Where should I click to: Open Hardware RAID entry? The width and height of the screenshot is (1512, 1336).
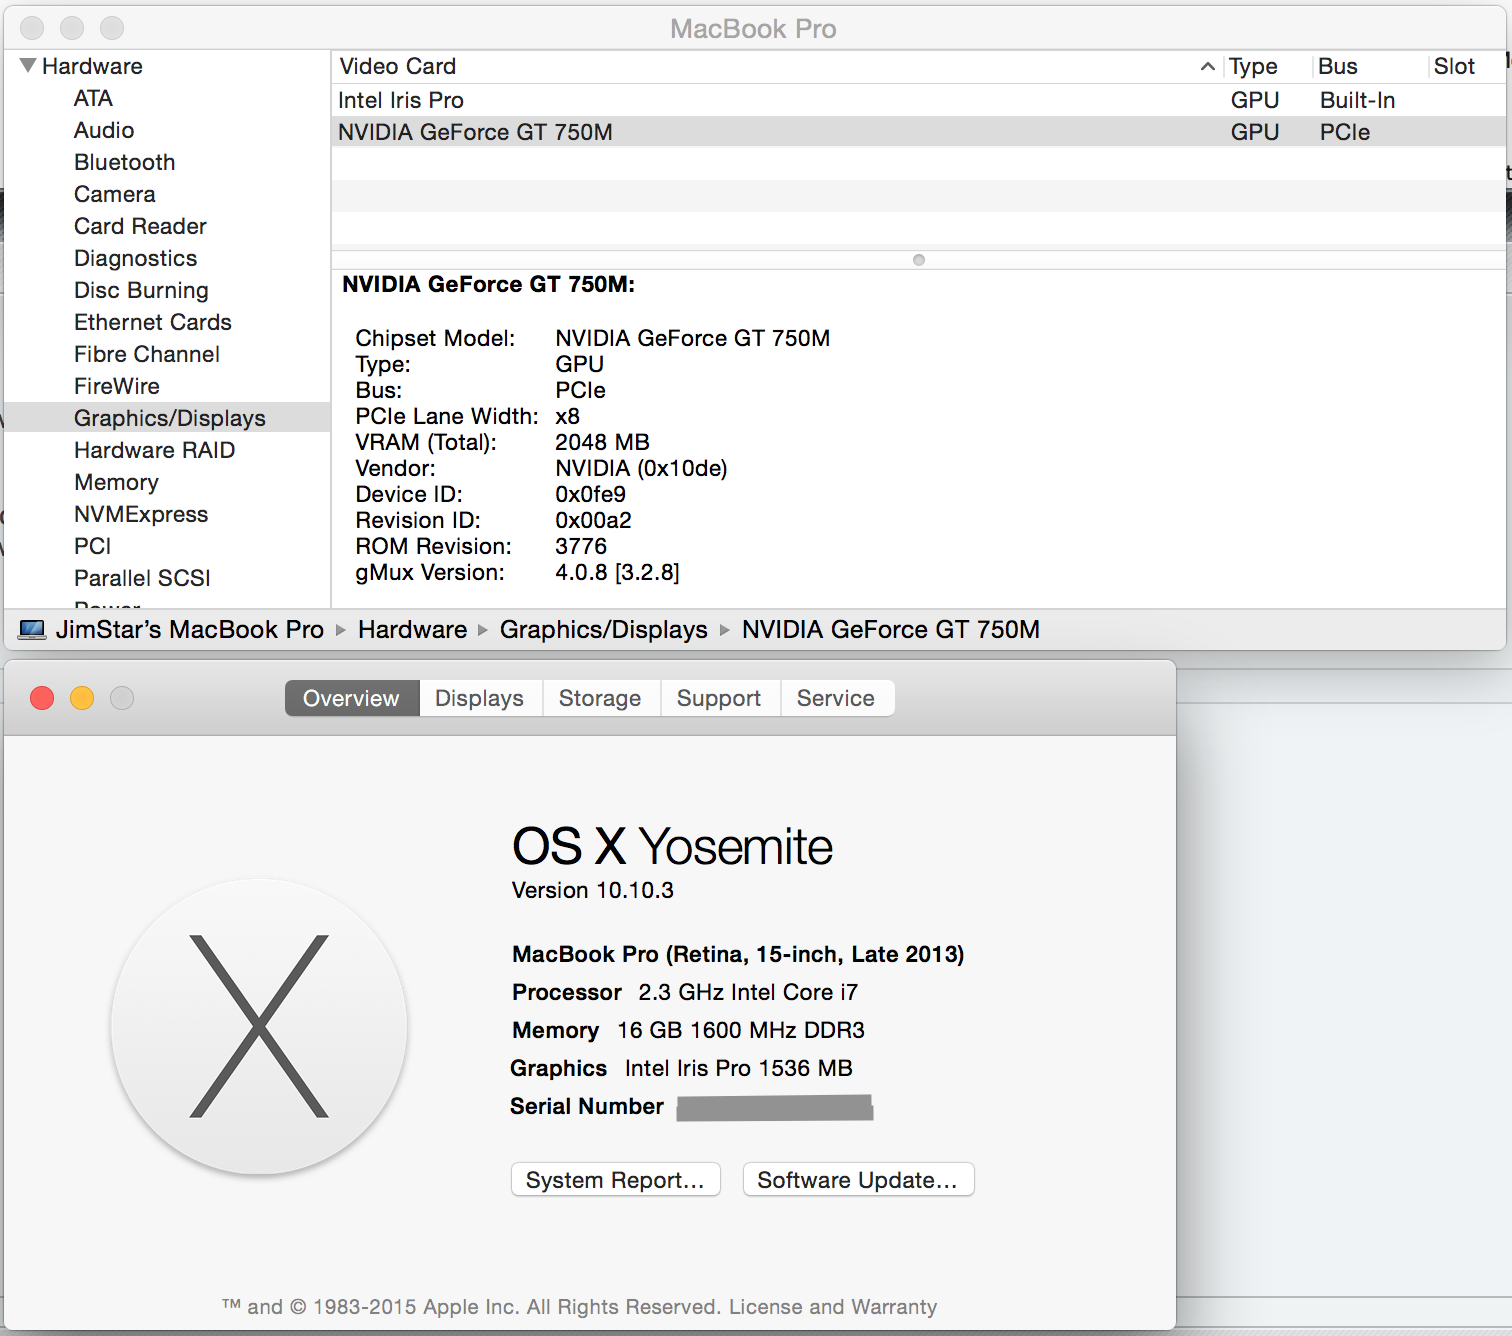(x=155, y=450)
